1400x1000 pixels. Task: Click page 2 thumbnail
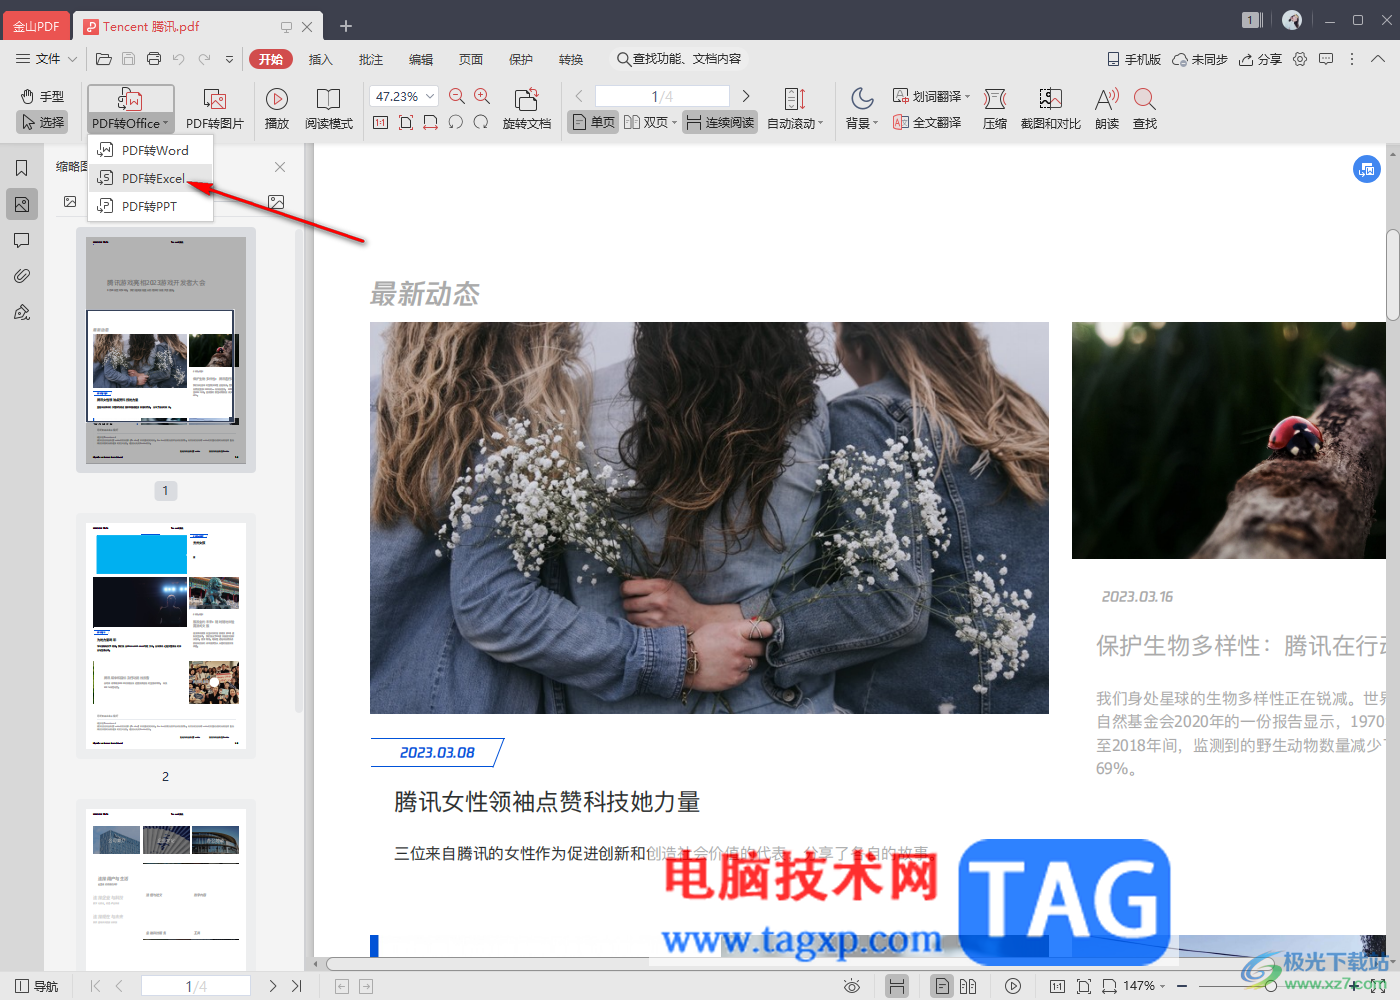pos(166,635)
